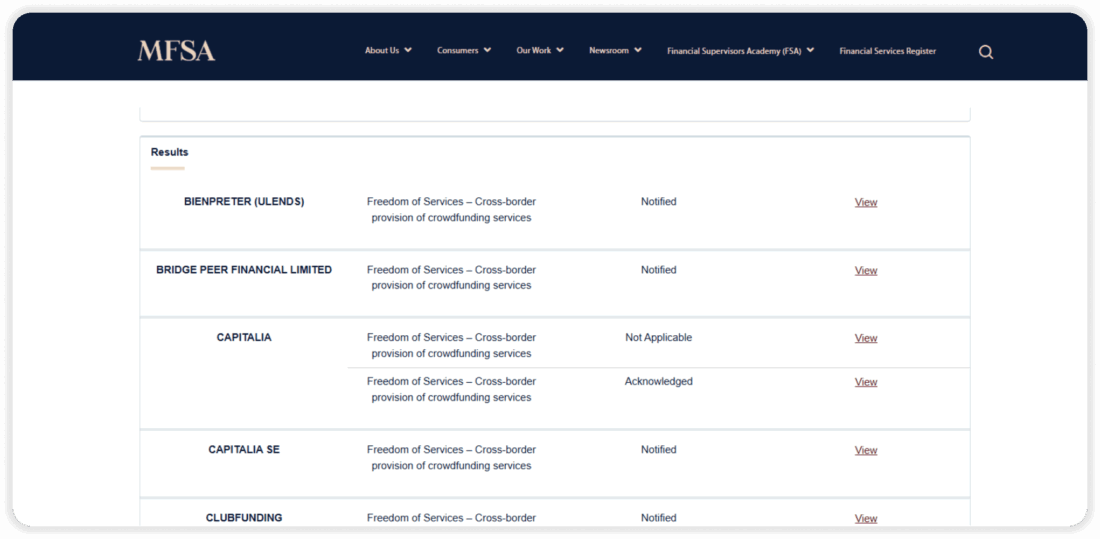
Task: Expand the Newsroom dropdown arrow
Action: pyautogui.click(x=638, y=50)
